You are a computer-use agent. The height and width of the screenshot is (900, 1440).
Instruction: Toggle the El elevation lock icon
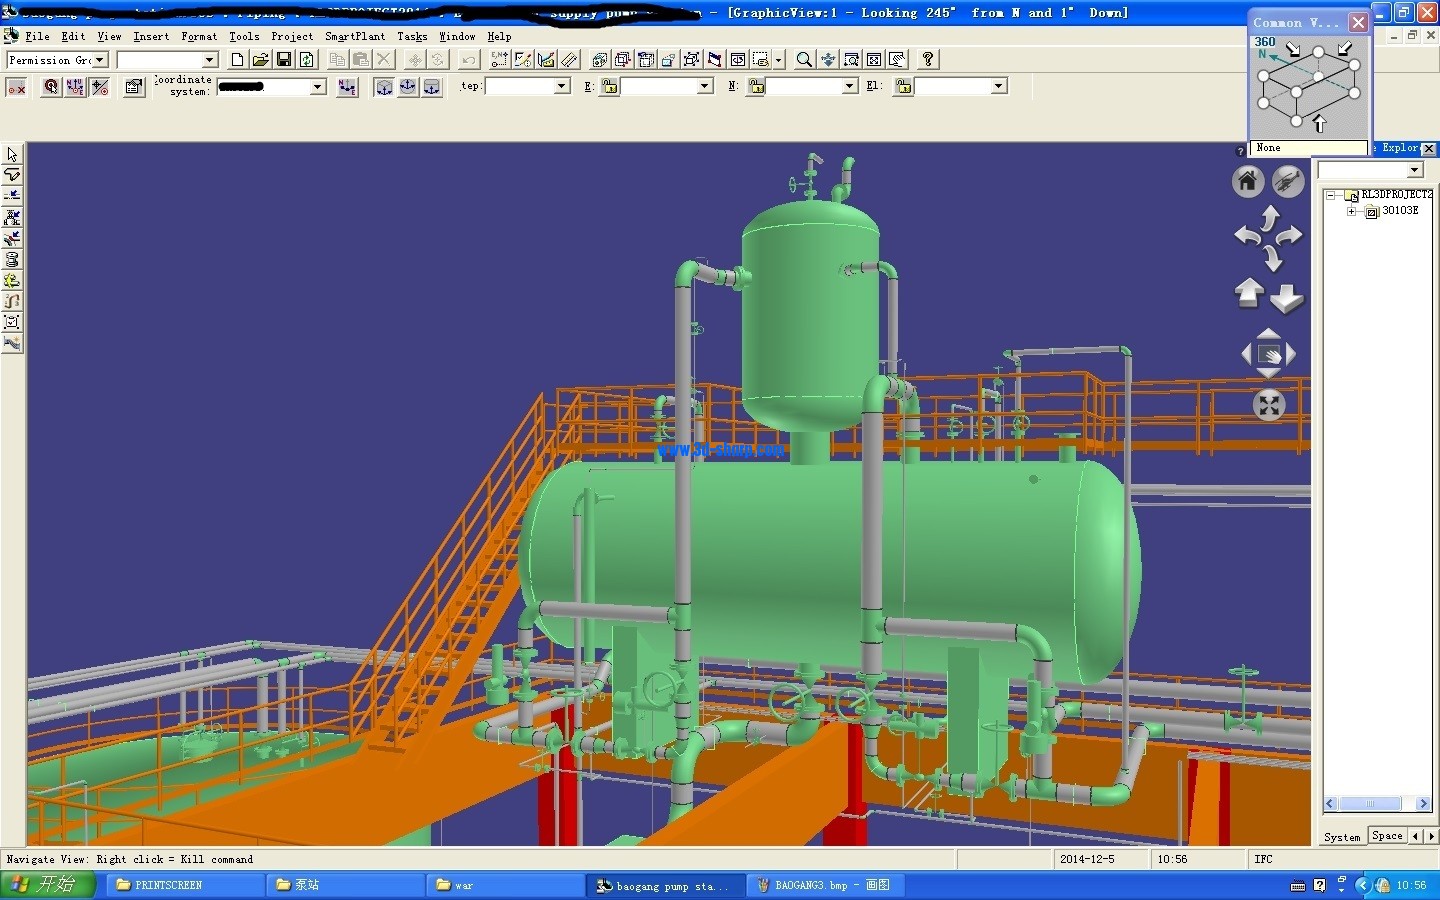point(904,87)
